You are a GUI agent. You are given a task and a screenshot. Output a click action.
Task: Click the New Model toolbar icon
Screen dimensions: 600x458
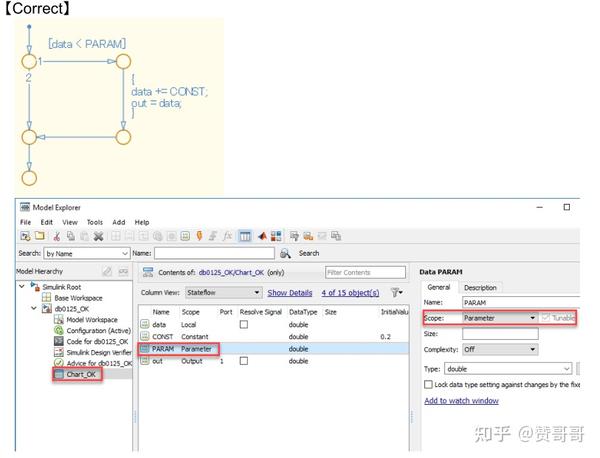click(25, 236)
